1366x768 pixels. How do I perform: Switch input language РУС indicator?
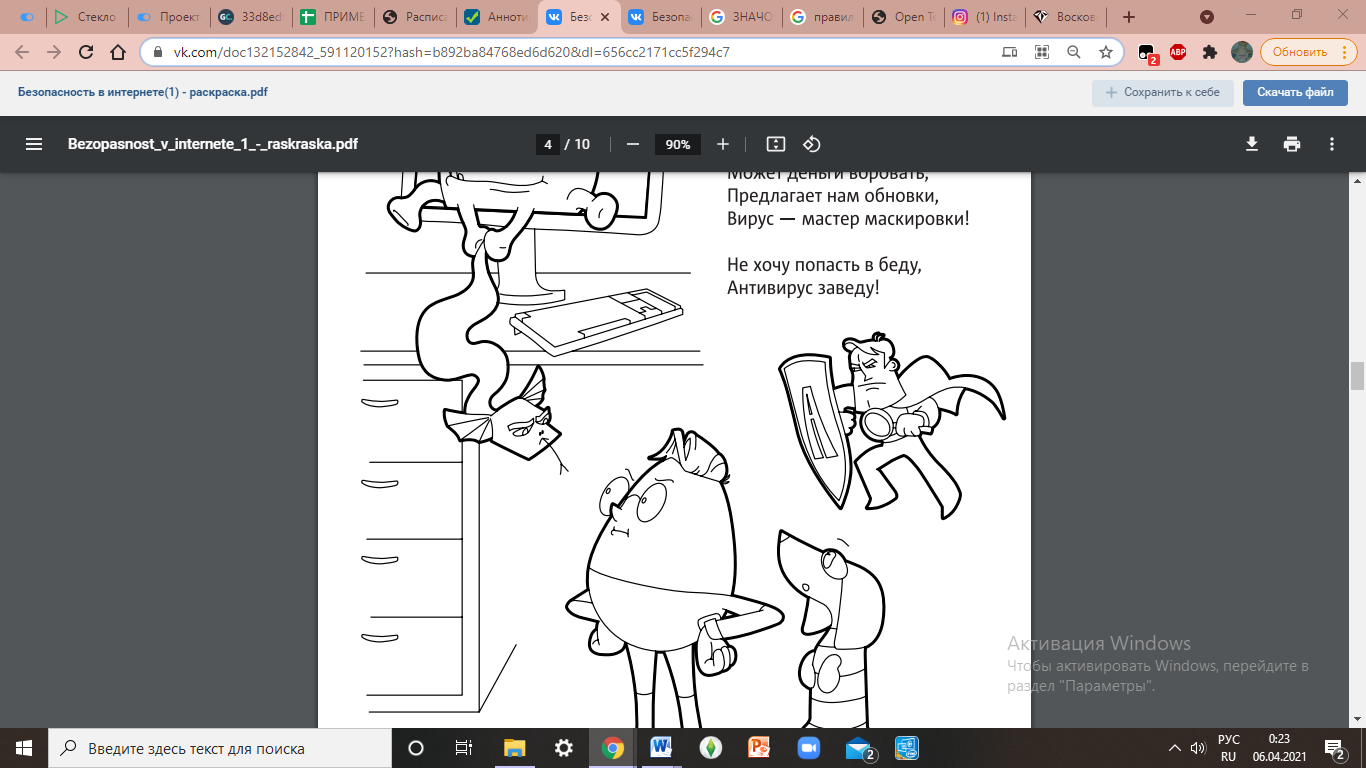point(1229,748)
